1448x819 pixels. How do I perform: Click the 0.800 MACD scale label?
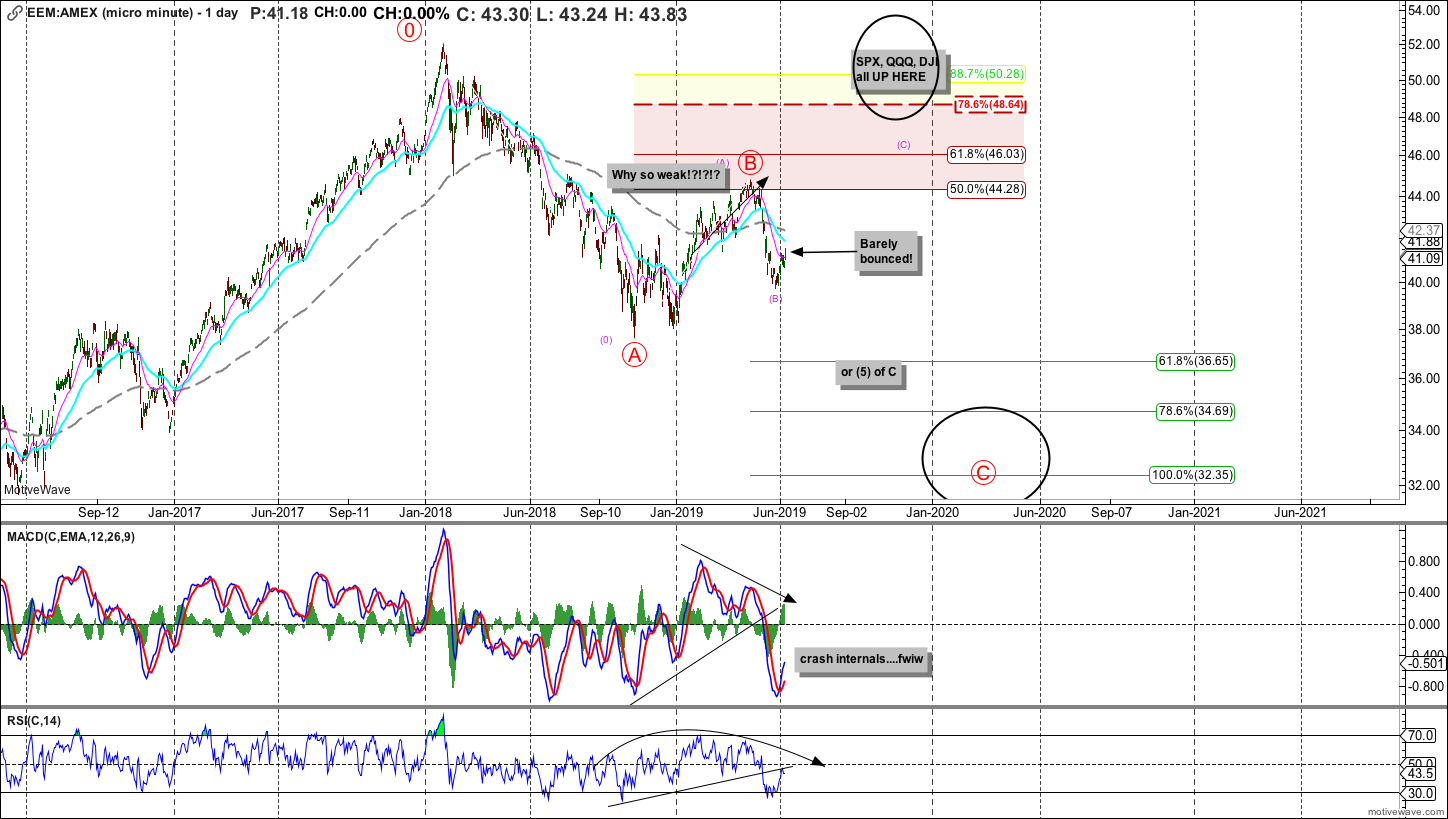1426,561
